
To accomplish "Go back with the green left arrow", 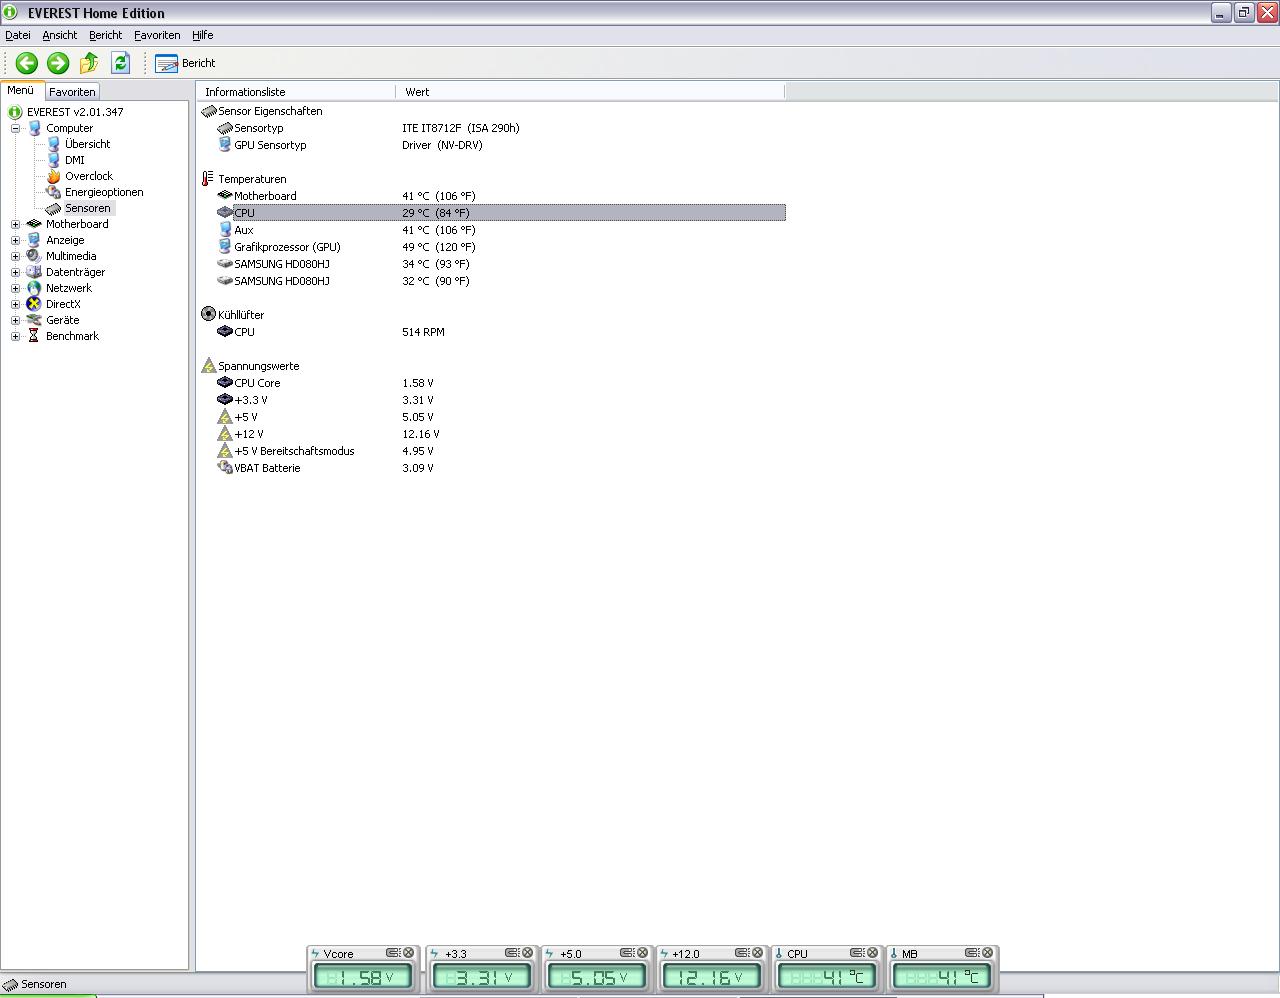I will [x=26, y=63].
